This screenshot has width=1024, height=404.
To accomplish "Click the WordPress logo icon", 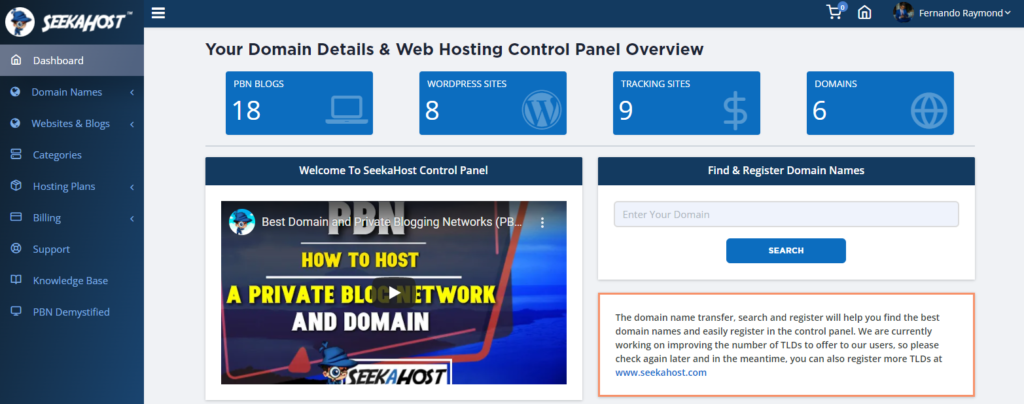I will pos(541,110).
